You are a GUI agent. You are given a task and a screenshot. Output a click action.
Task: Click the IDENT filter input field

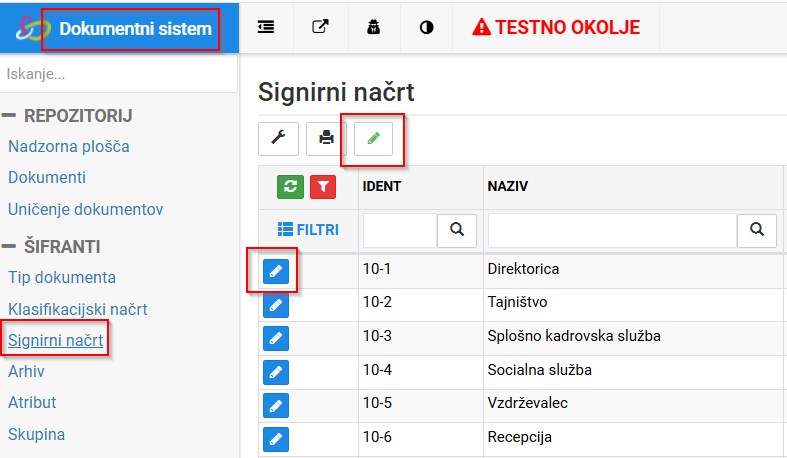pyautogui.click(x=400, y=230)
